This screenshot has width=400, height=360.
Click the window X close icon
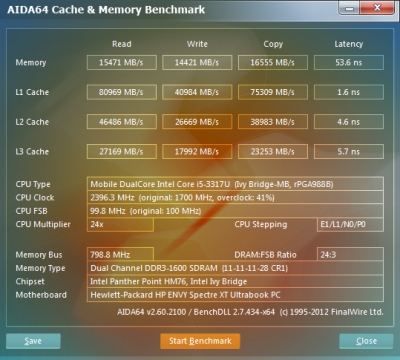coord(377,8)
